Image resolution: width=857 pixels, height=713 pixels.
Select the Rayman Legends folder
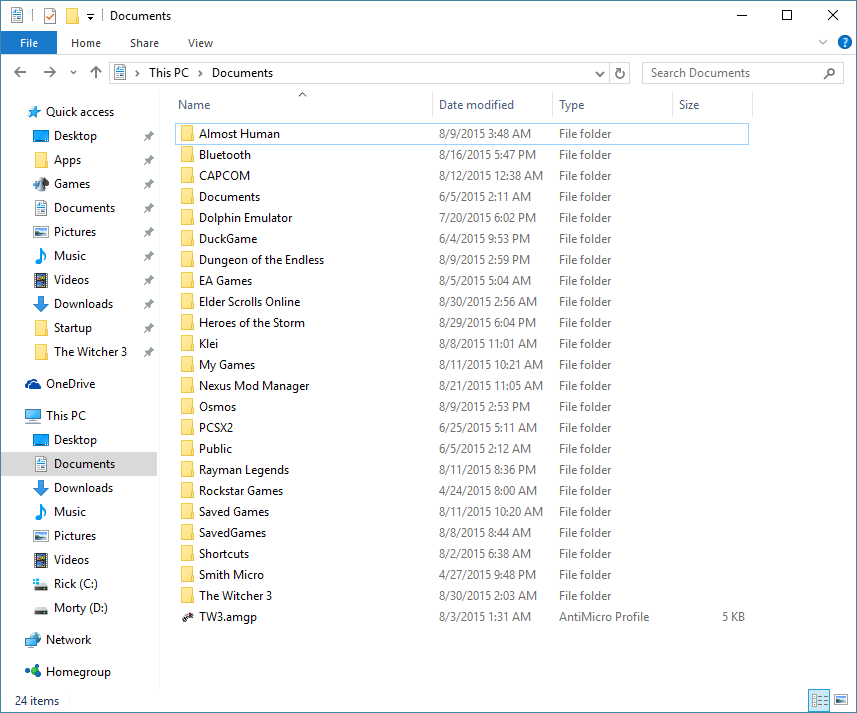click(x=462, y=470)
